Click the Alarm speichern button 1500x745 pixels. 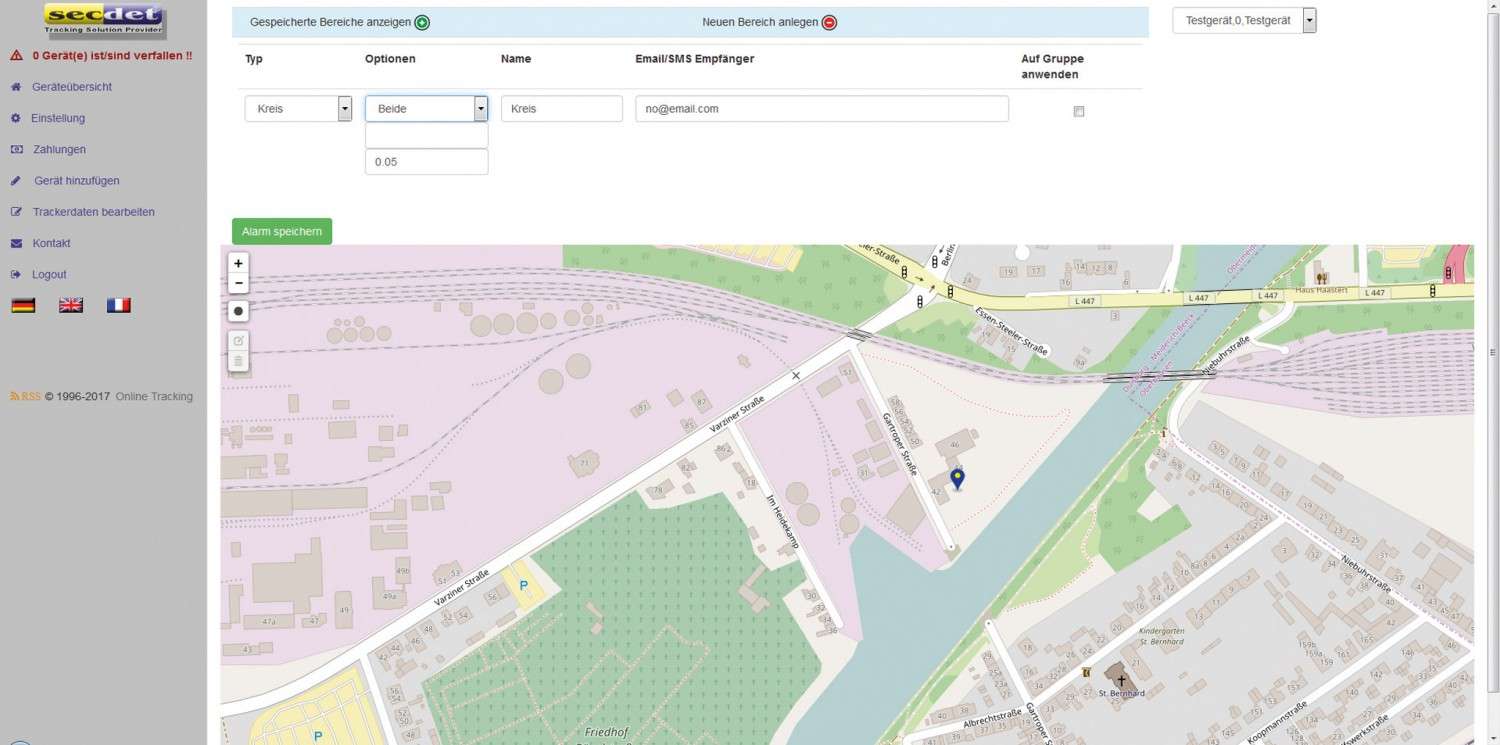(282, 231)
